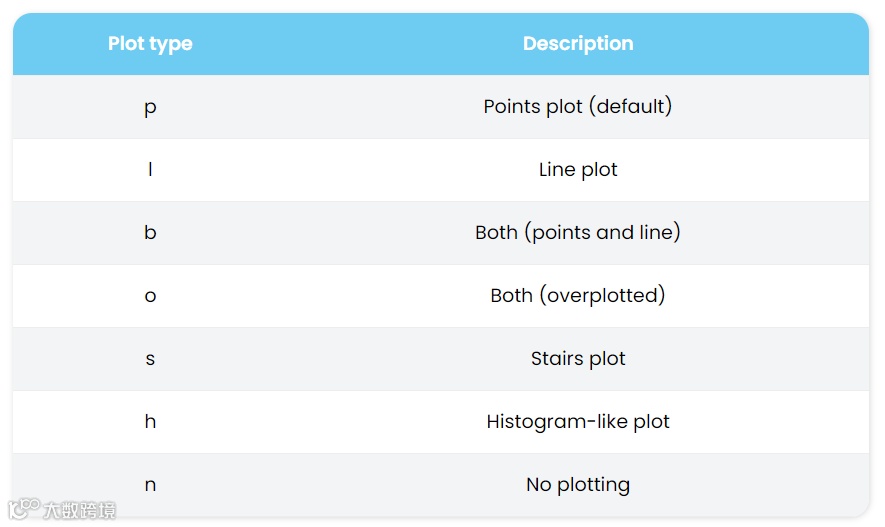Click the Line plot description
This screenshot has height=527, width=885.
point(578,170)
